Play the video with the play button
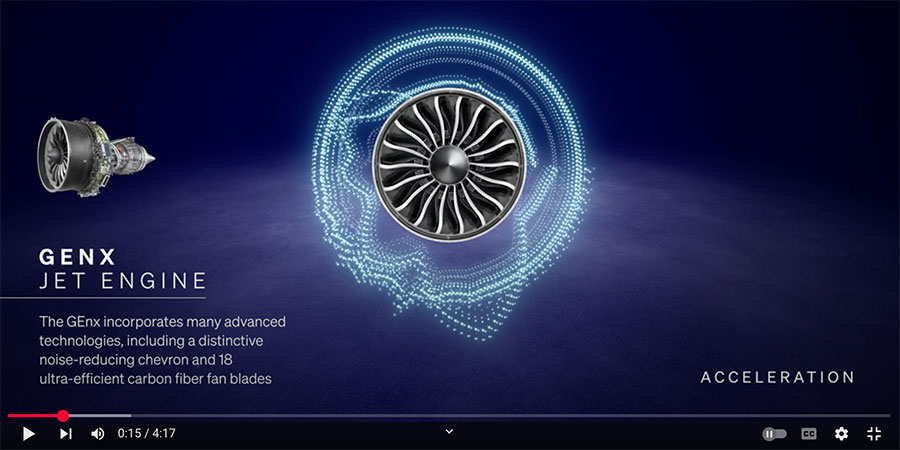The width and height of the screenshot is (900, 450). click(28, 434)
